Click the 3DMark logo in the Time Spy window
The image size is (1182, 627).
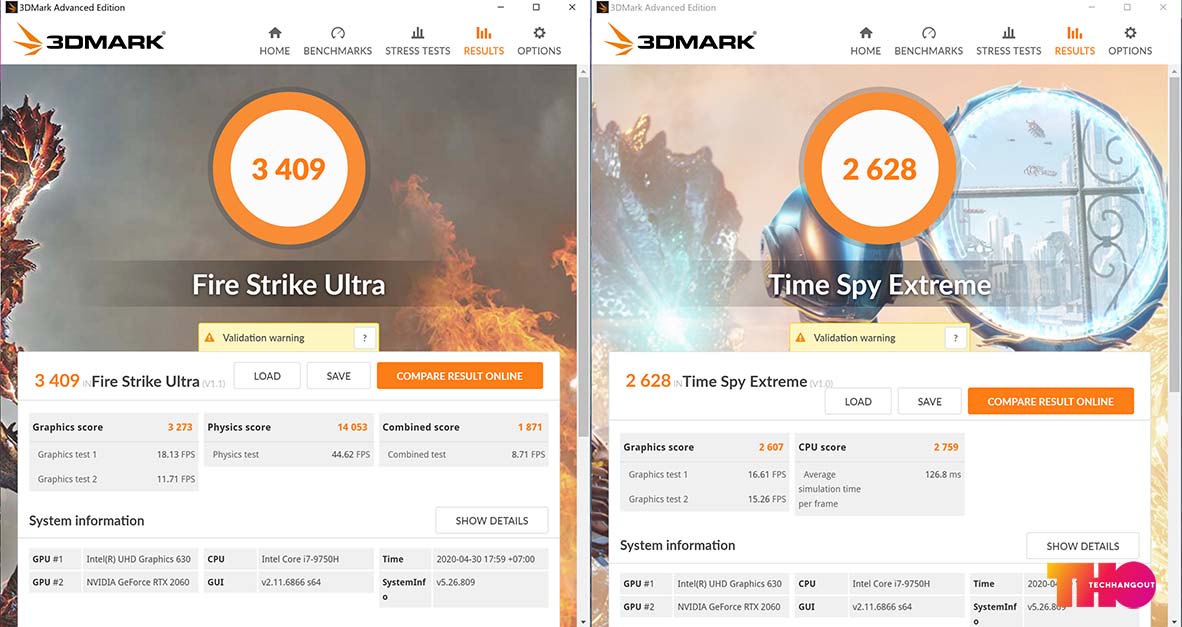click(x=680, y=39)
